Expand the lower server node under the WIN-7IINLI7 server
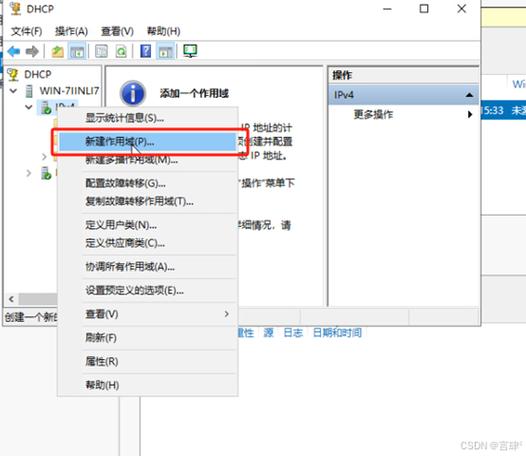 tap(29, 173)
